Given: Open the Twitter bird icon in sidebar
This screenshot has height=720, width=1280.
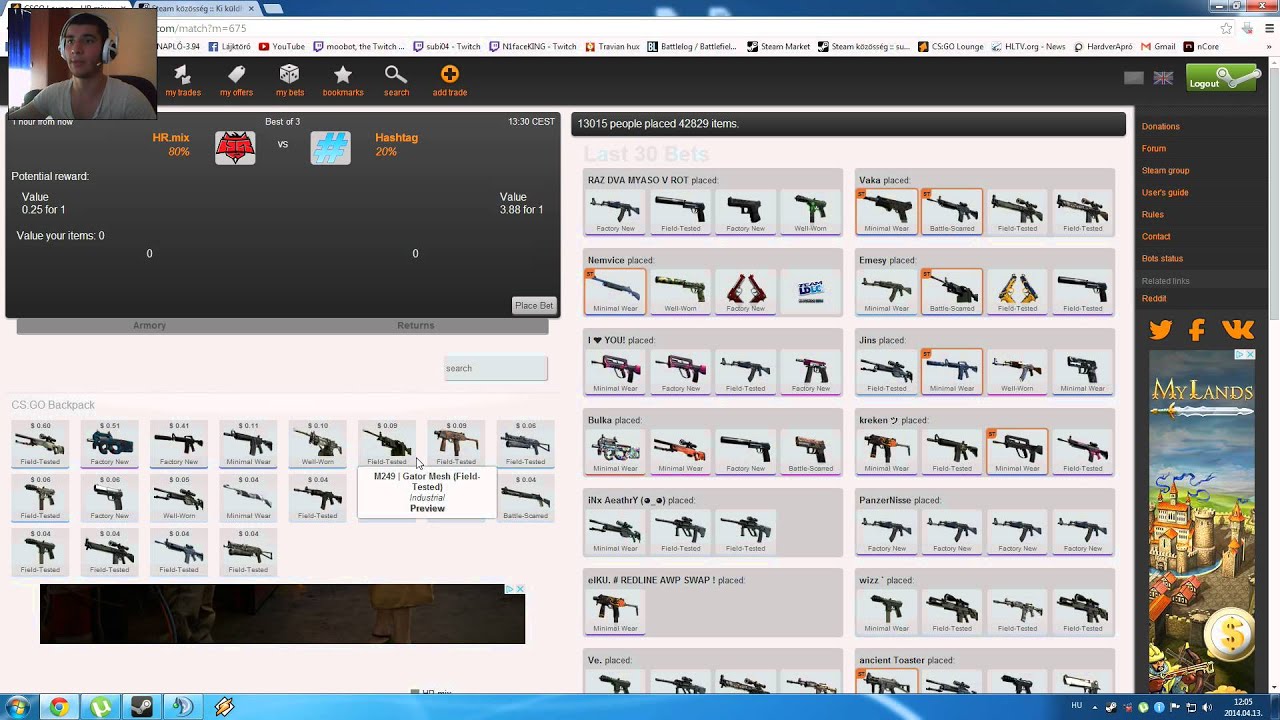Looking at the screenshot, I should 1161,330.
